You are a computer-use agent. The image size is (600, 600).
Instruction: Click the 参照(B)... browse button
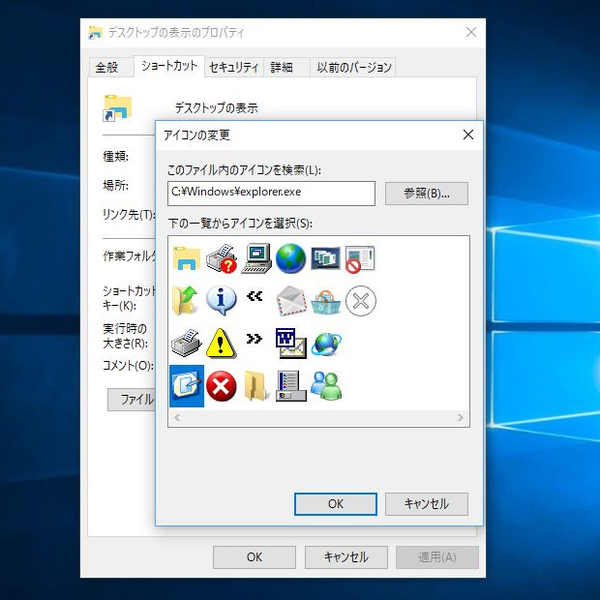(426, 193)
